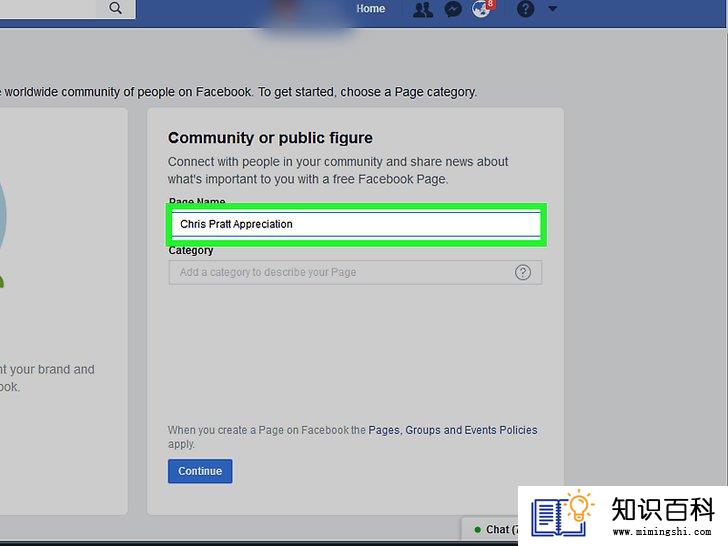Image resolution: width=728 pixels, height=546 pixels.
Task: Click the search magnifier icon
Action: pyautogui.click(x=115, y=8)
